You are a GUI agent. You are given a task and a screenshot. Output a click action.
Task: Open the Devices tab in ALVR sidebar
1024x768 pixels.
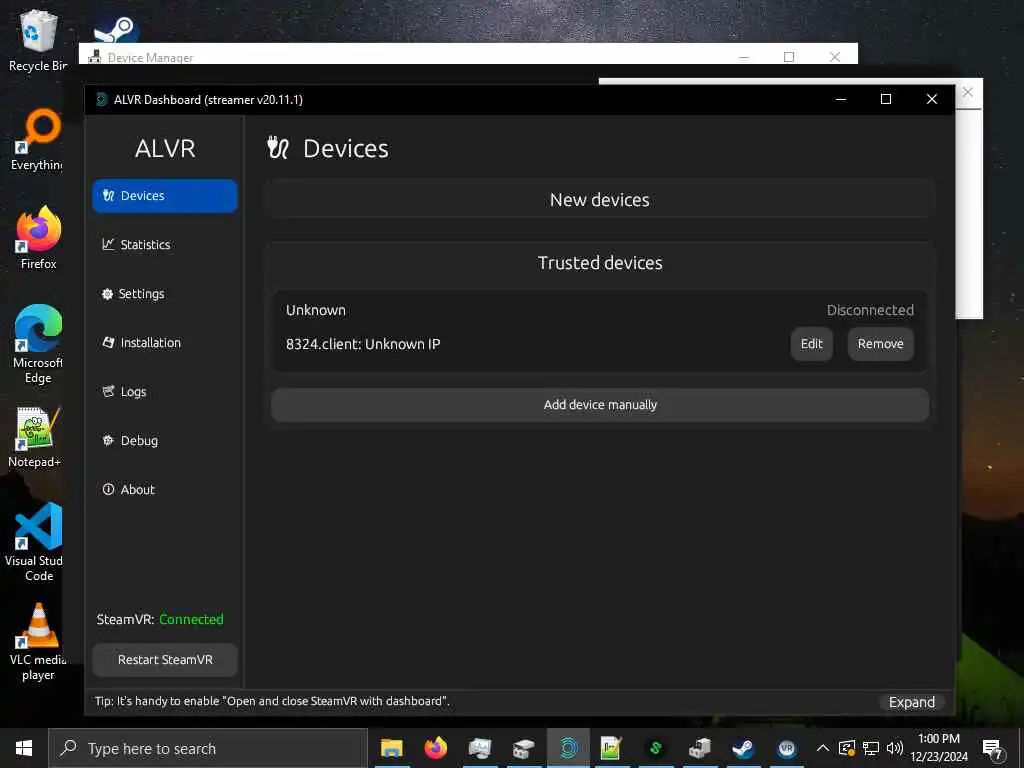point(165,196)
